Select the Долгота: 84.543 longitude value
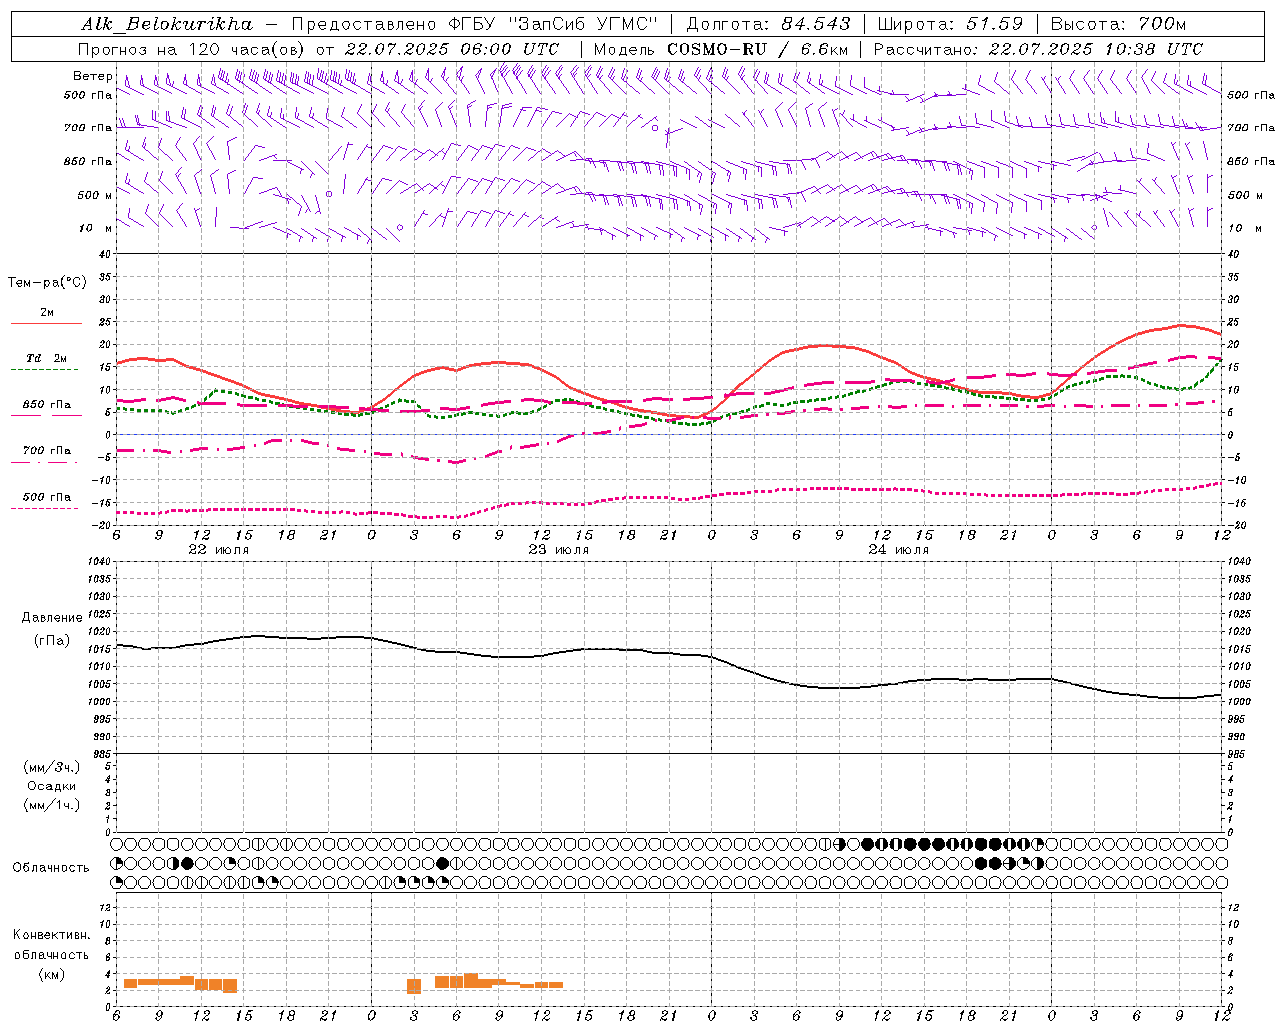This screenshot has width=1280, height=1024. tap(769, 24)
